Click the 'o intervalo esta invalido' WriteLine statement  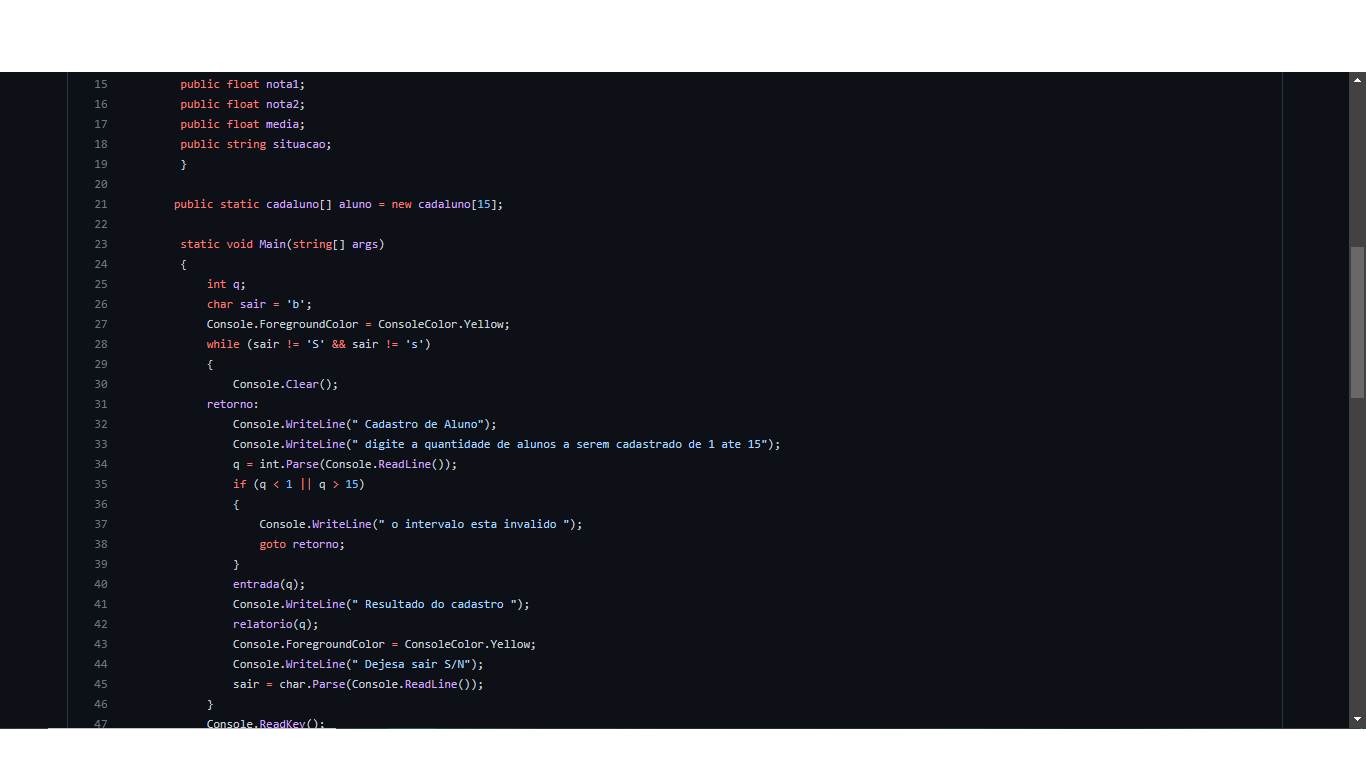(x=421, y=524)
